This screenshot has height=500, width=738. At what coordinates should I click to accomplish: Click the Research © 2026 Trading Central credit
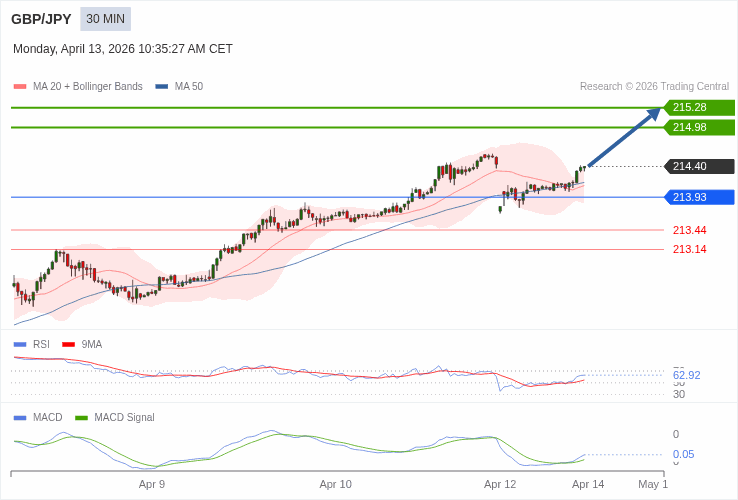click(654, 87)
